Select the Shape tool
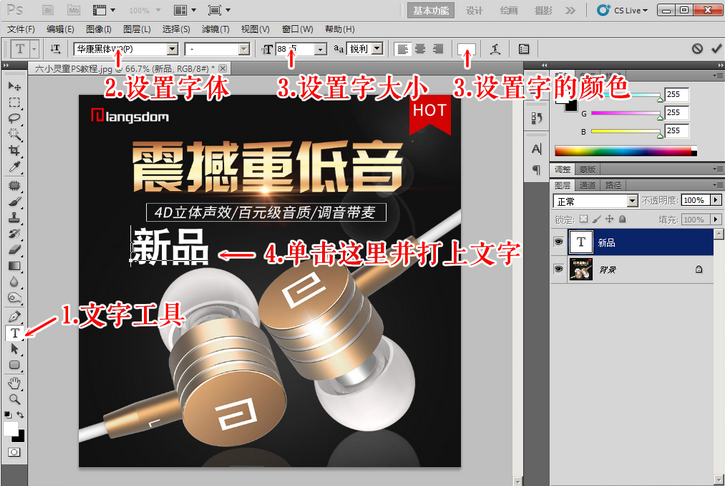 coord(14,365)
